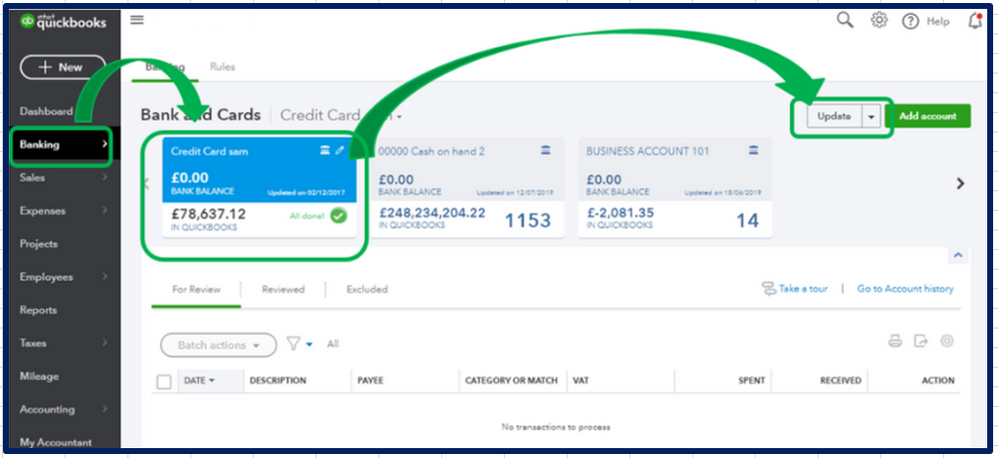Click the ACTION column header
998x458 pixels.
tap(938, 380)
